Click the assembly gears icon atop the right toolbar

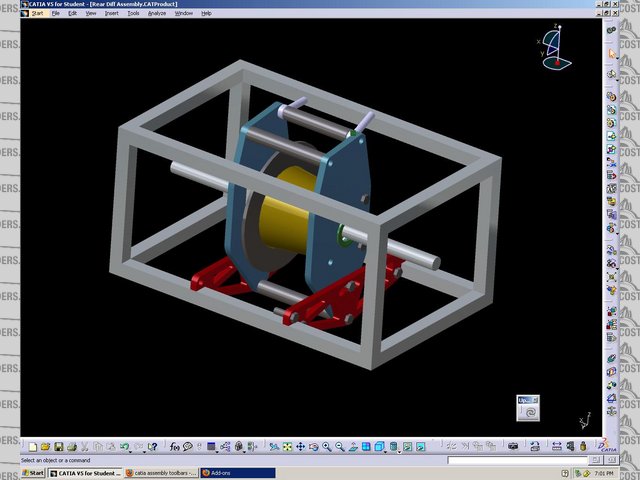[611, 30]
